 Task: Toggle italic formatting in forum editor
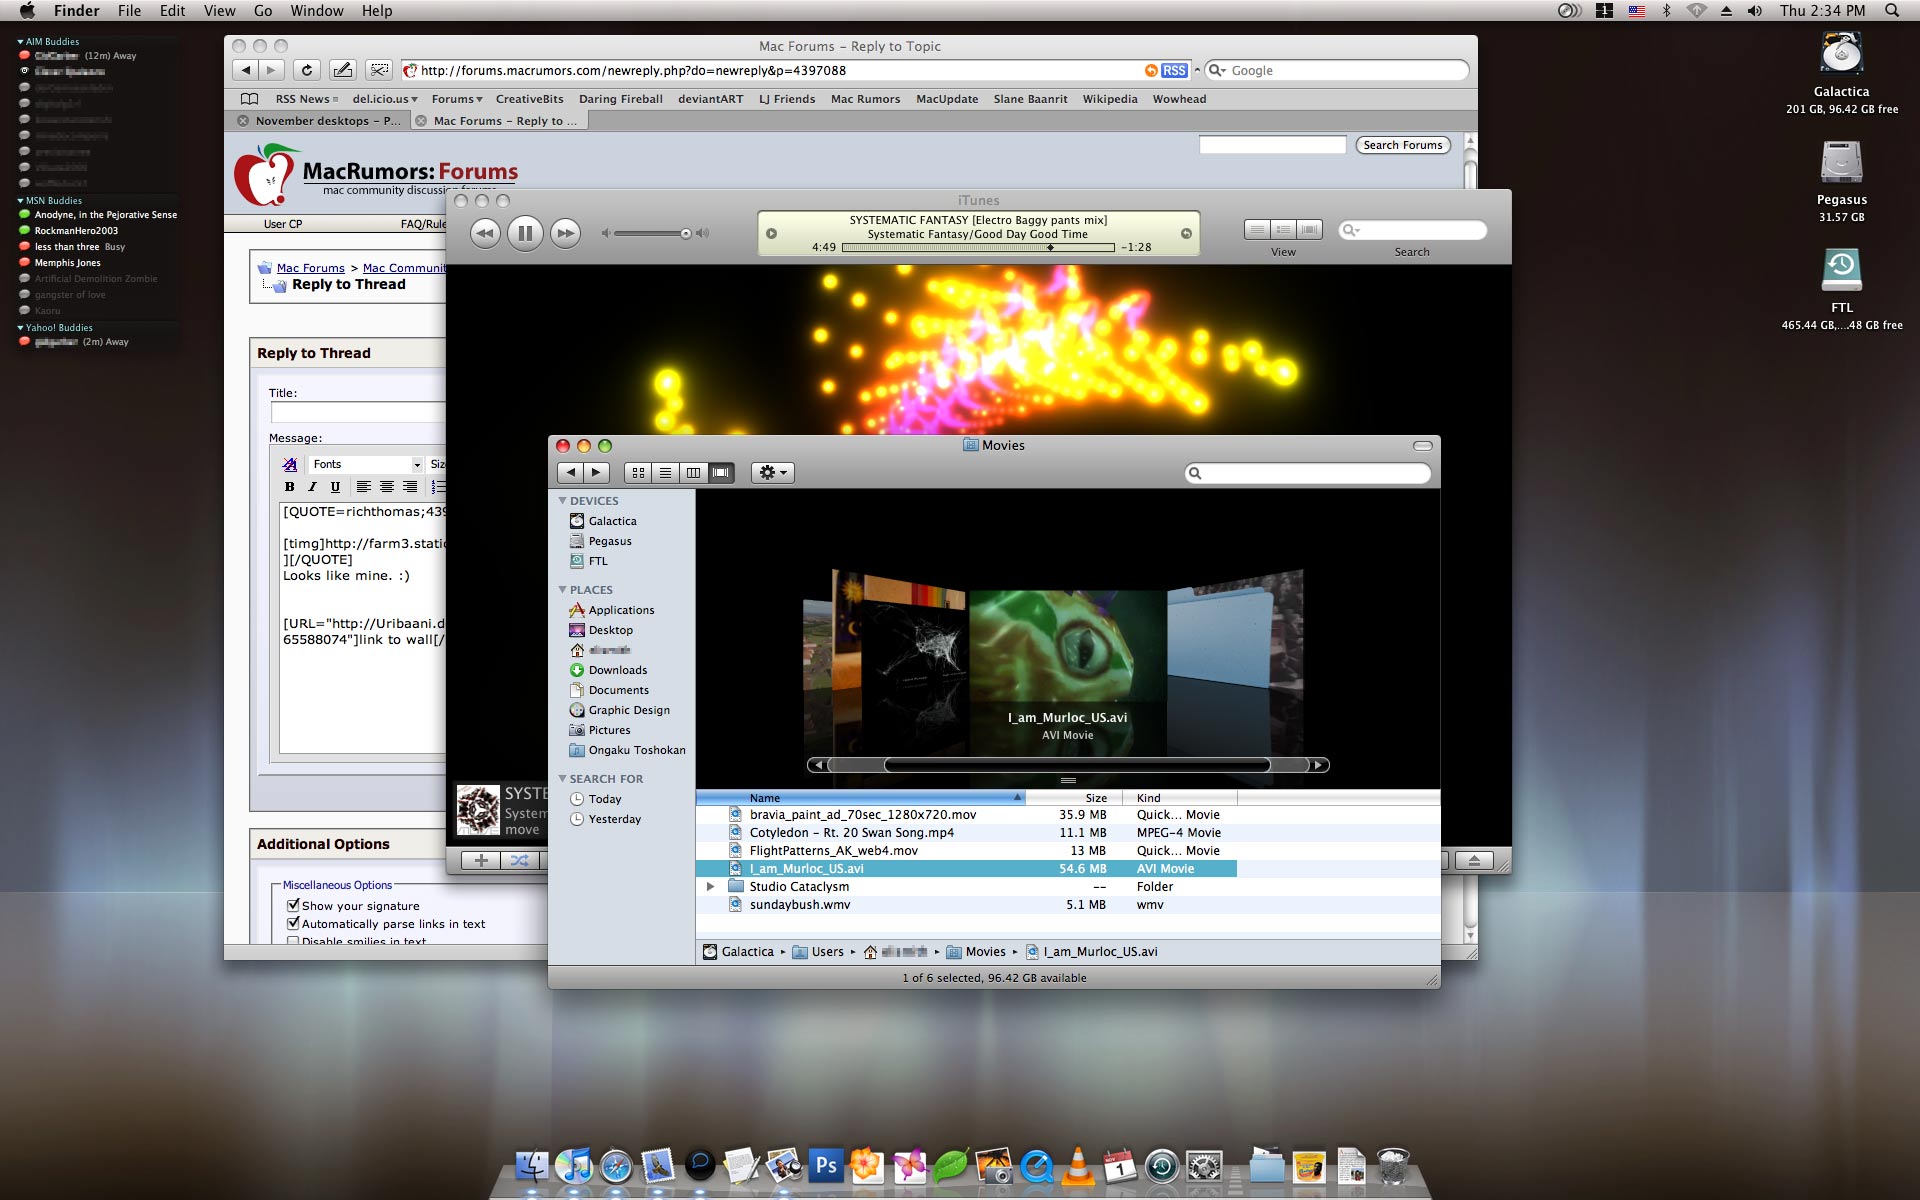click(x=312, y=487)
